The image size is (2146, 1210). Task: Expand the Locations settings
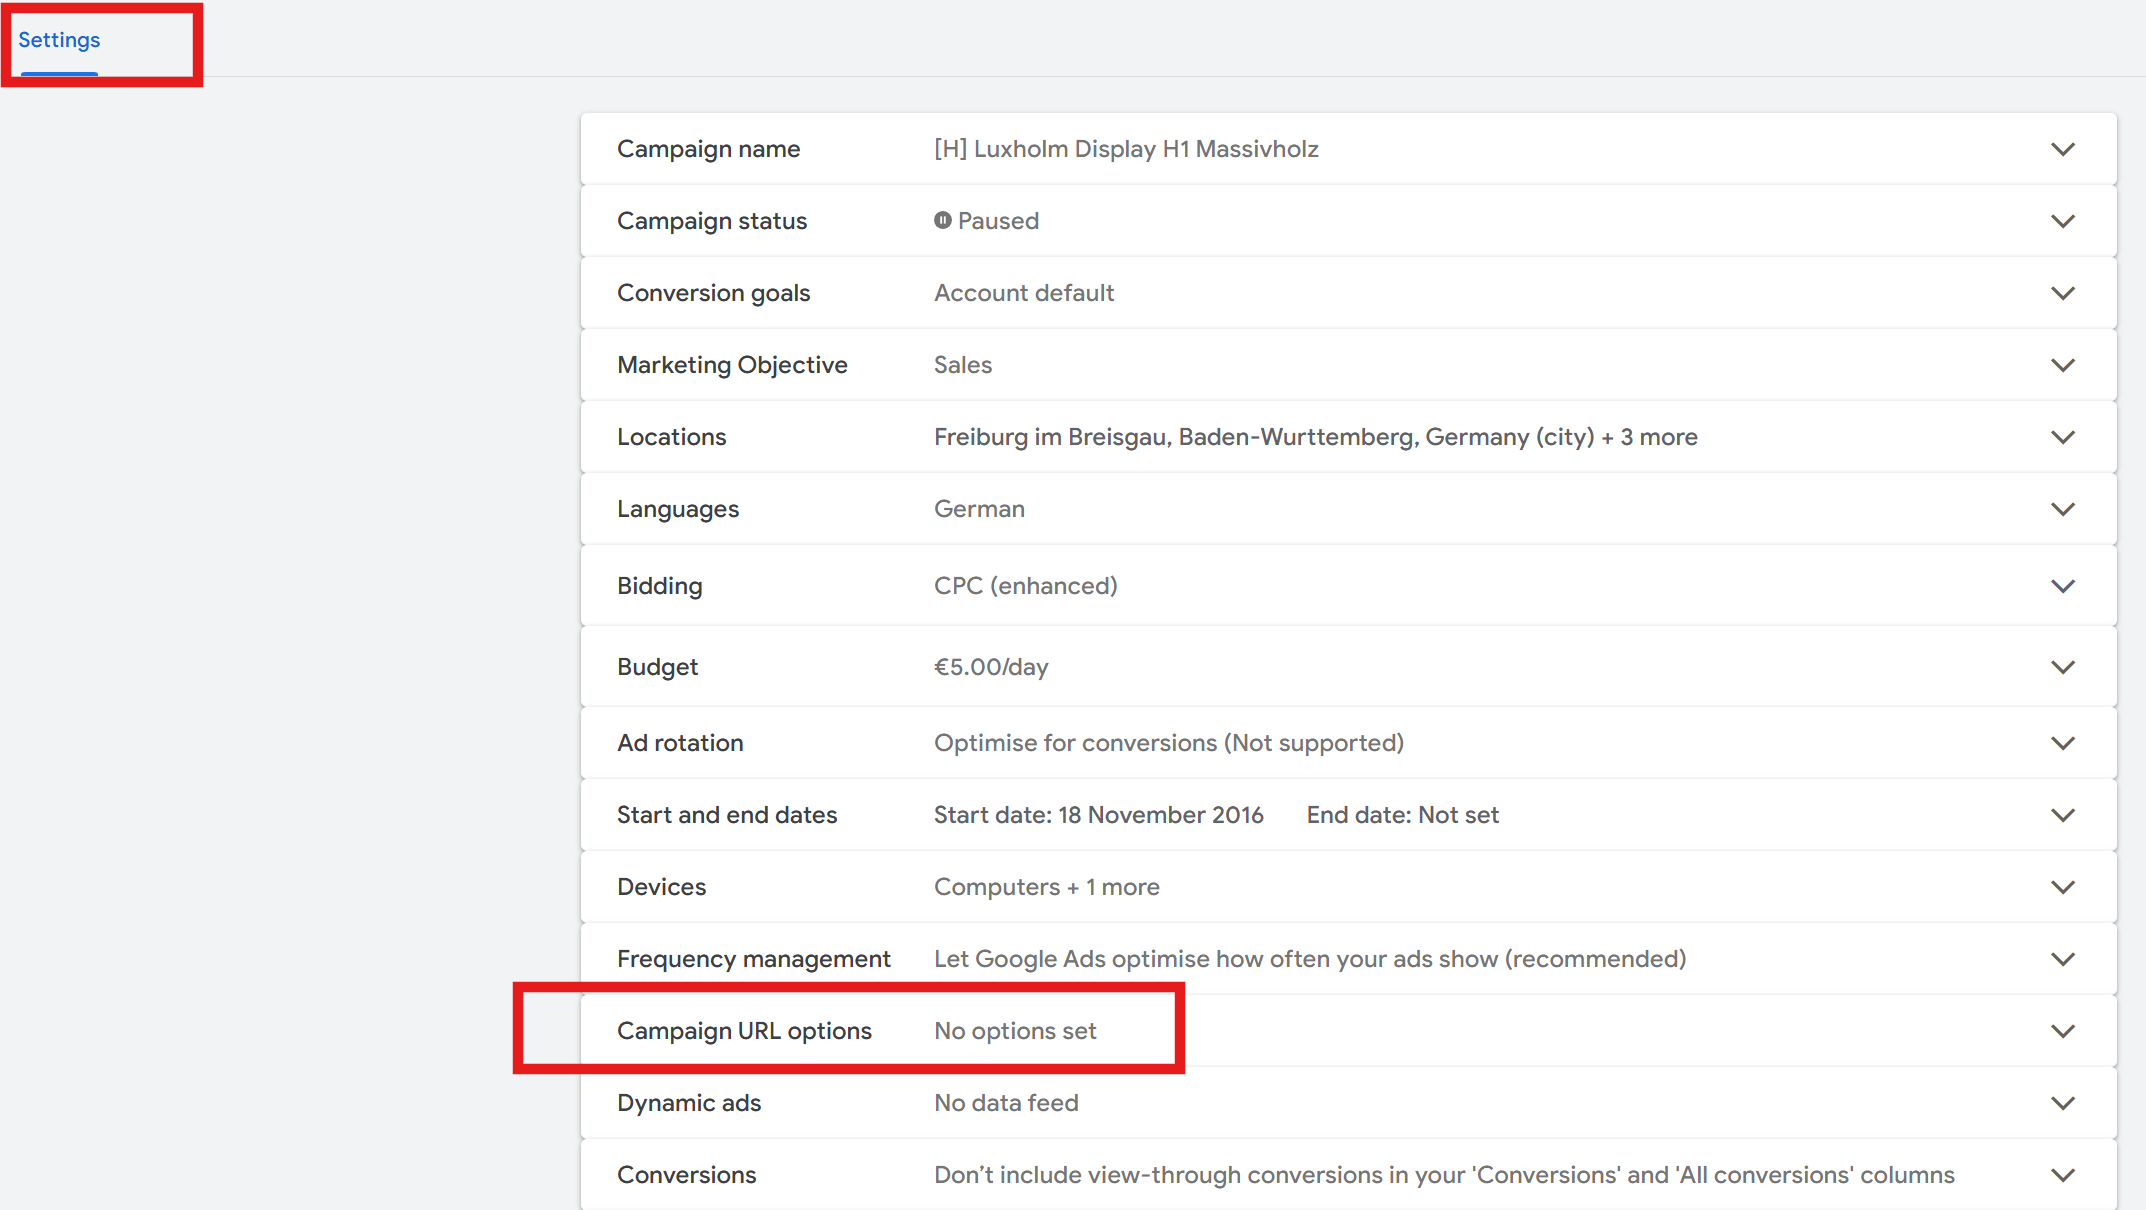click(x=2062, y=436)
